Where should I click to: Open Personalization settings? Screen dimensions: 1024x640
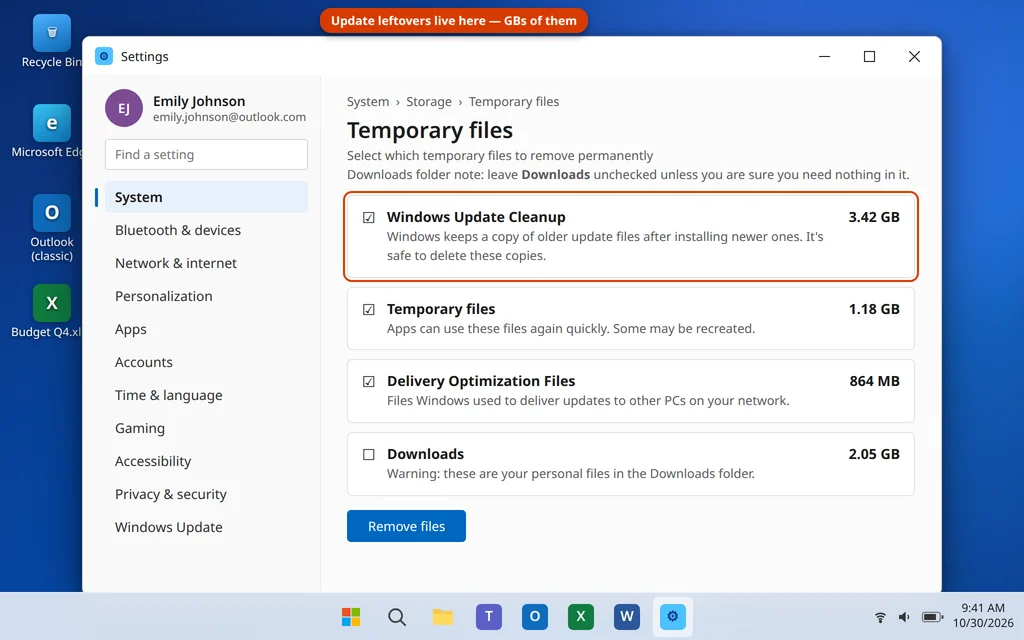[x=206, y=296]
